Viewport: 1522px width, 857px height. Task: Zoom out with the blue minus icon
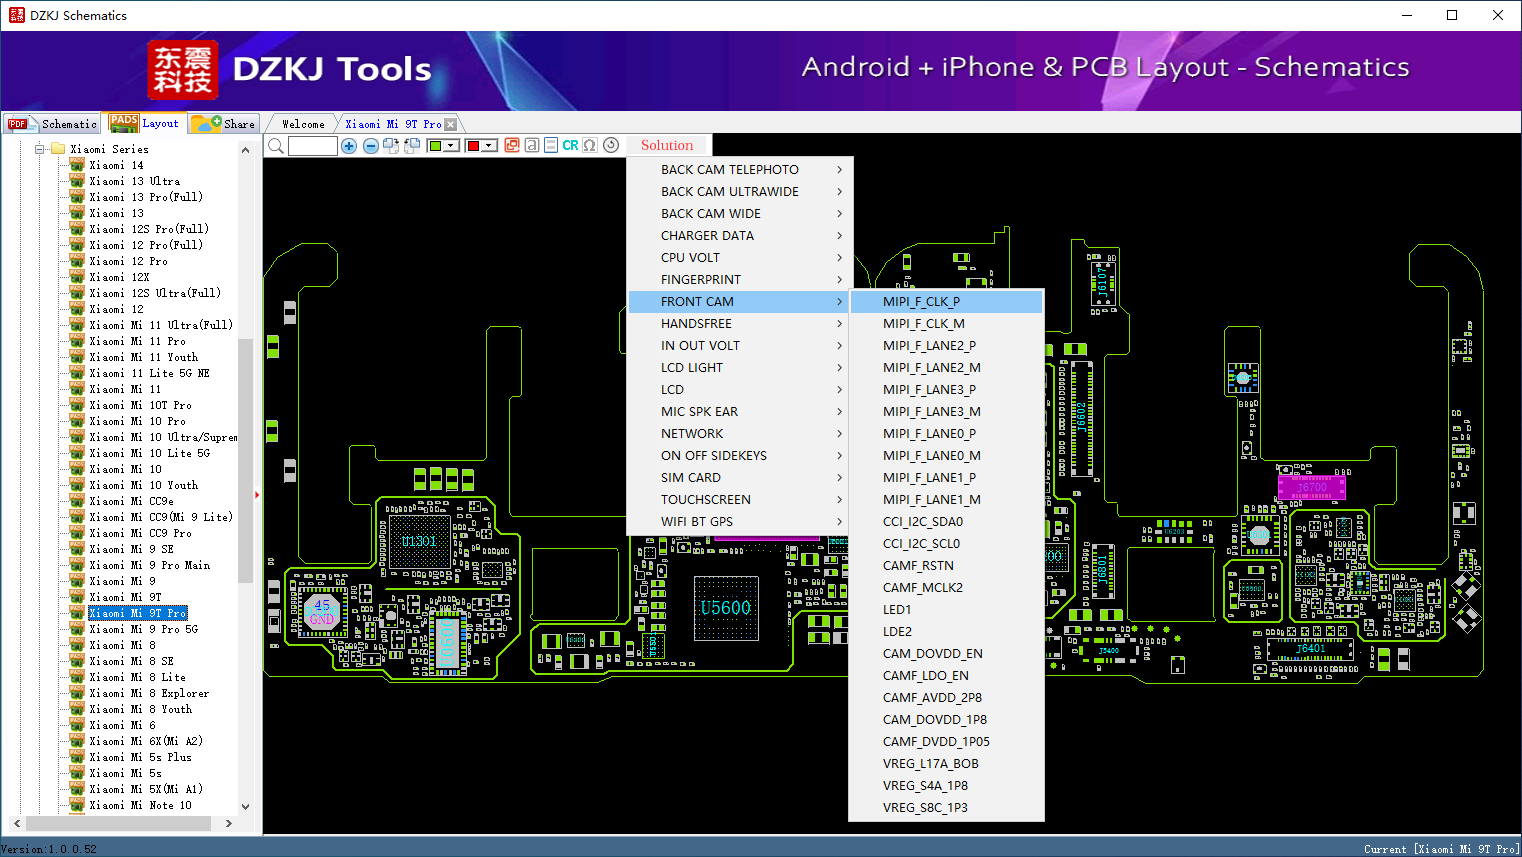tap(370, 146)
